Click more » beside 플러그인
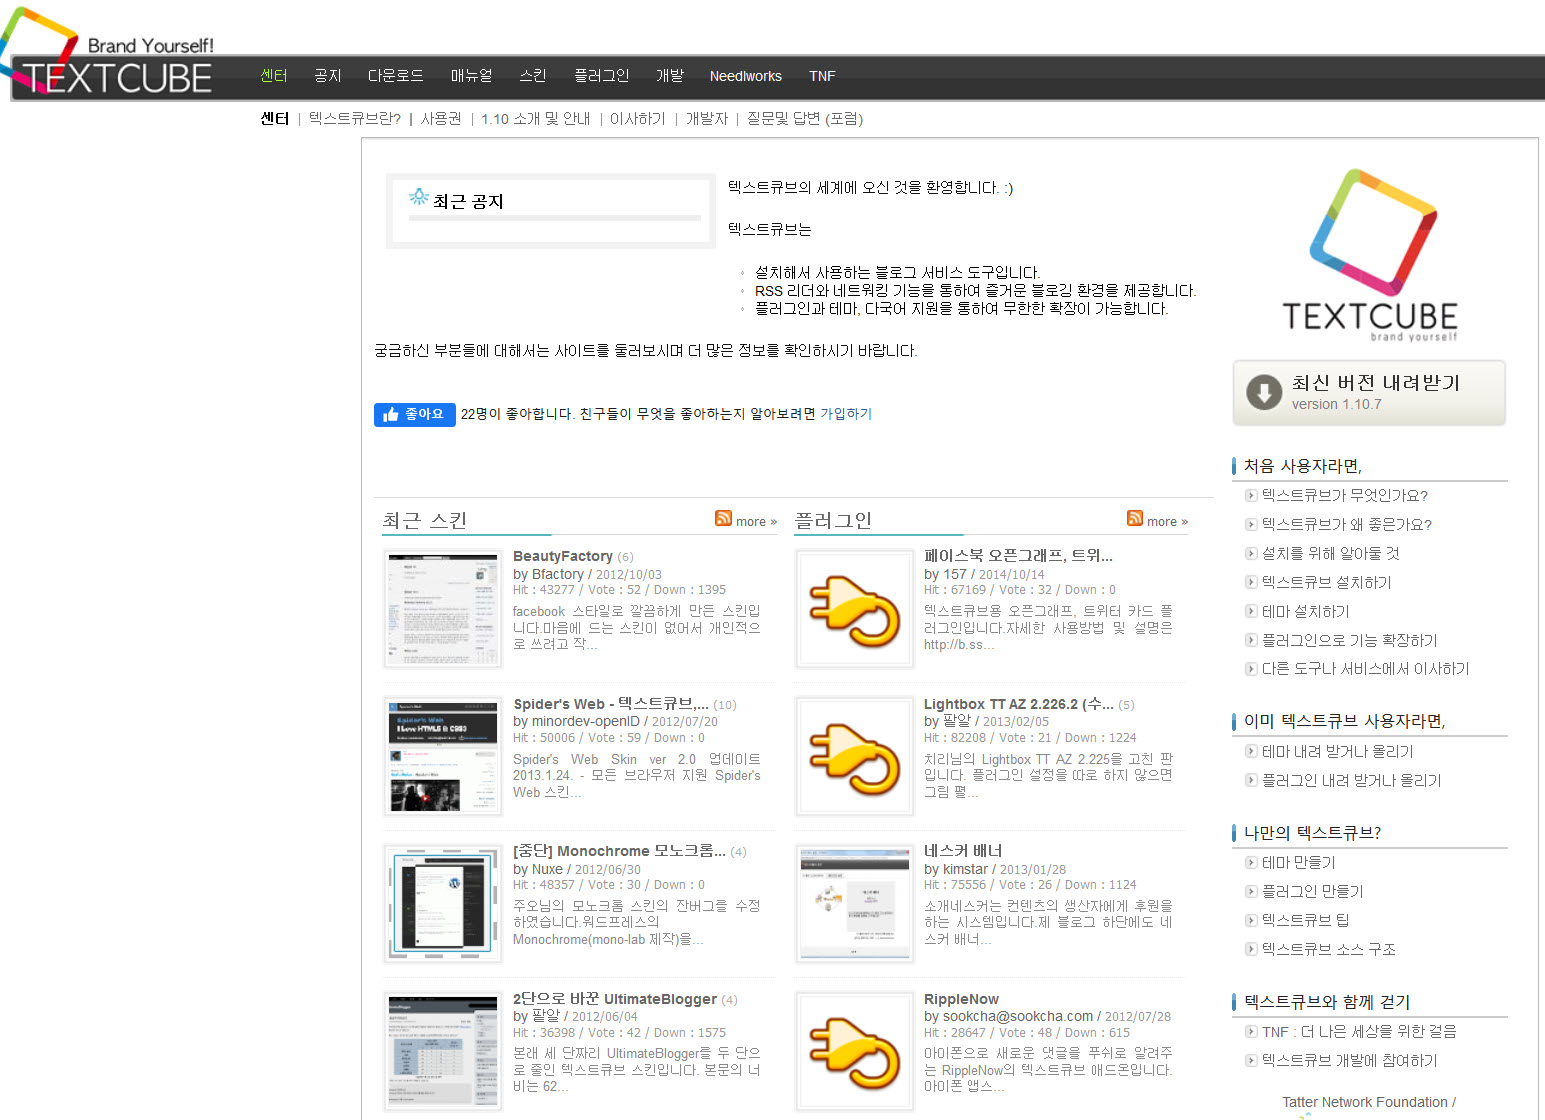The image size is (1545, 1120). click(1167, 522)
